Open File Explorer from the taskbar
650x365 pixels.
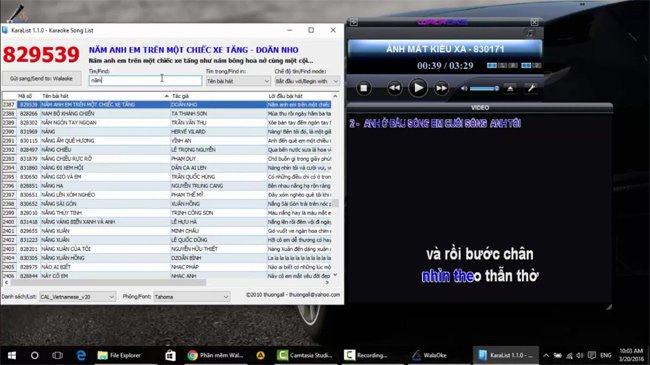[x=119, y=355]
